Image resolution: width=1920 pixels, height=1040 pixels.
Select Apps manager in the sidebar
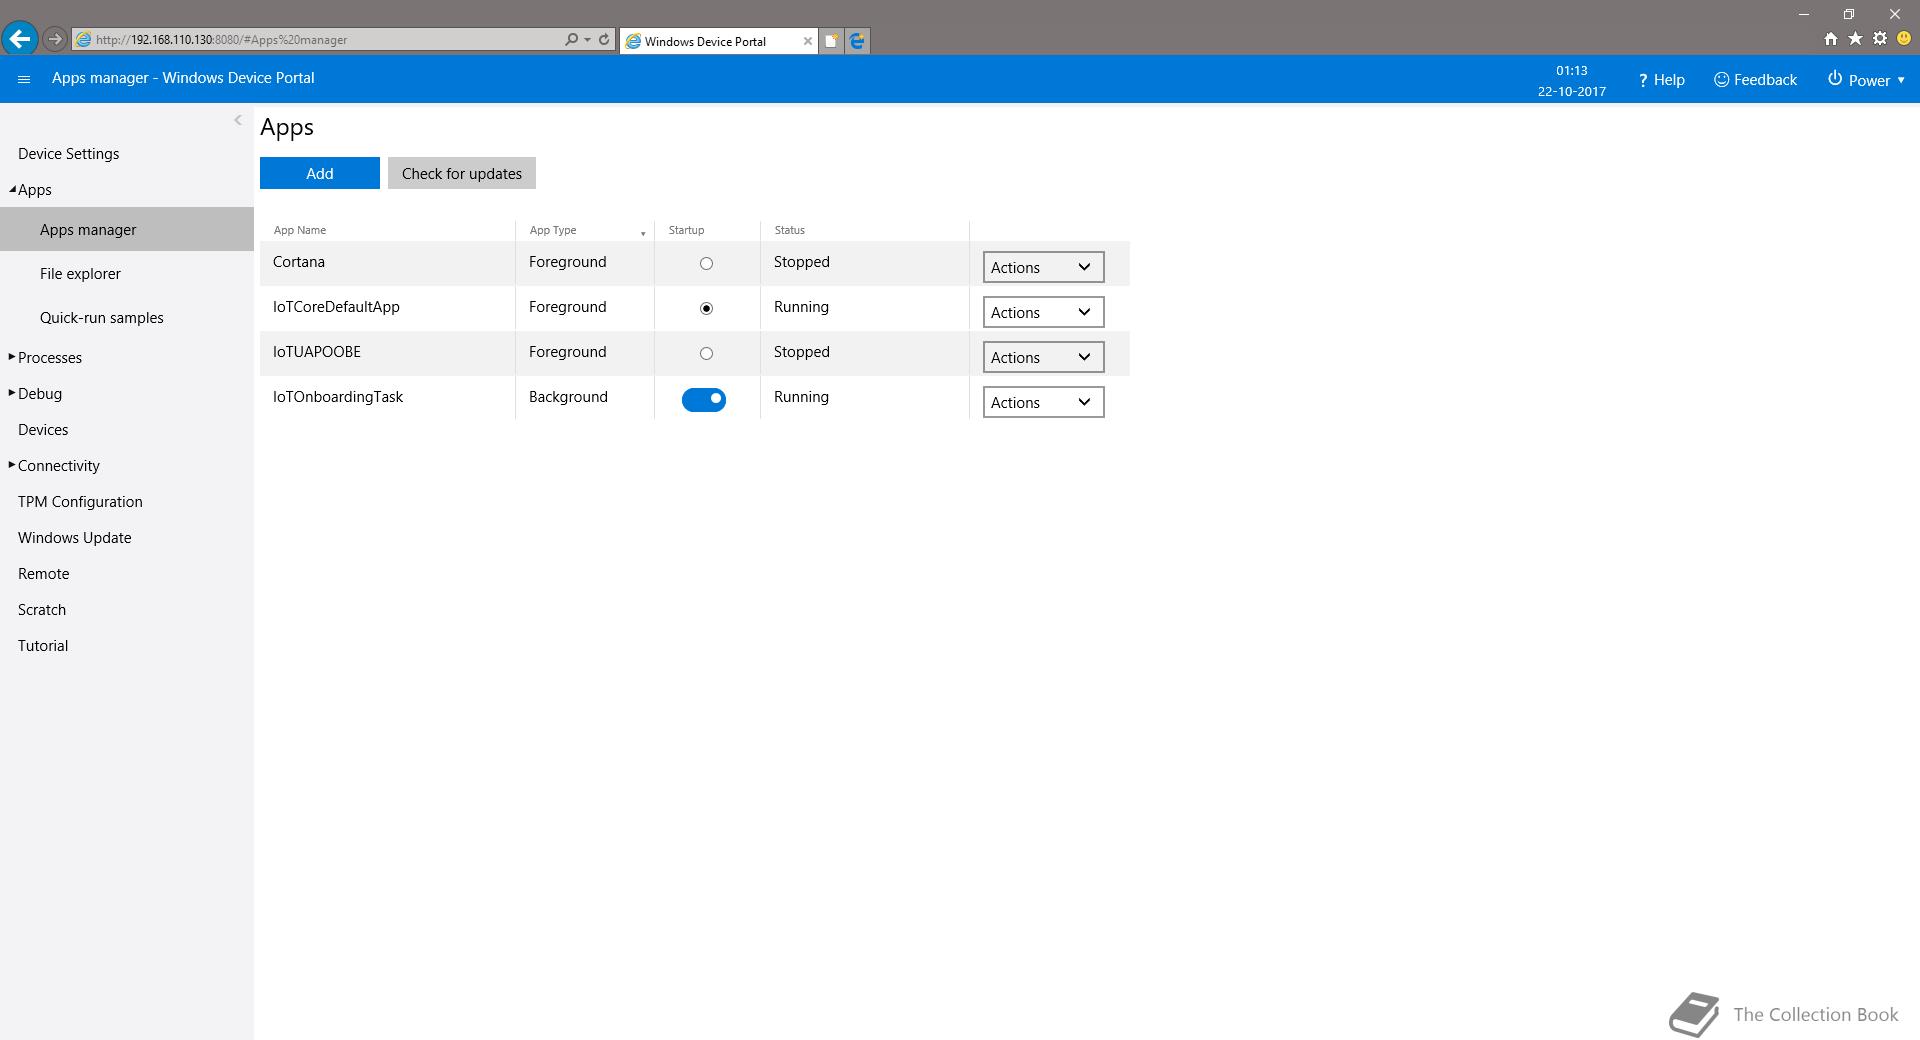tap(127, 229)
